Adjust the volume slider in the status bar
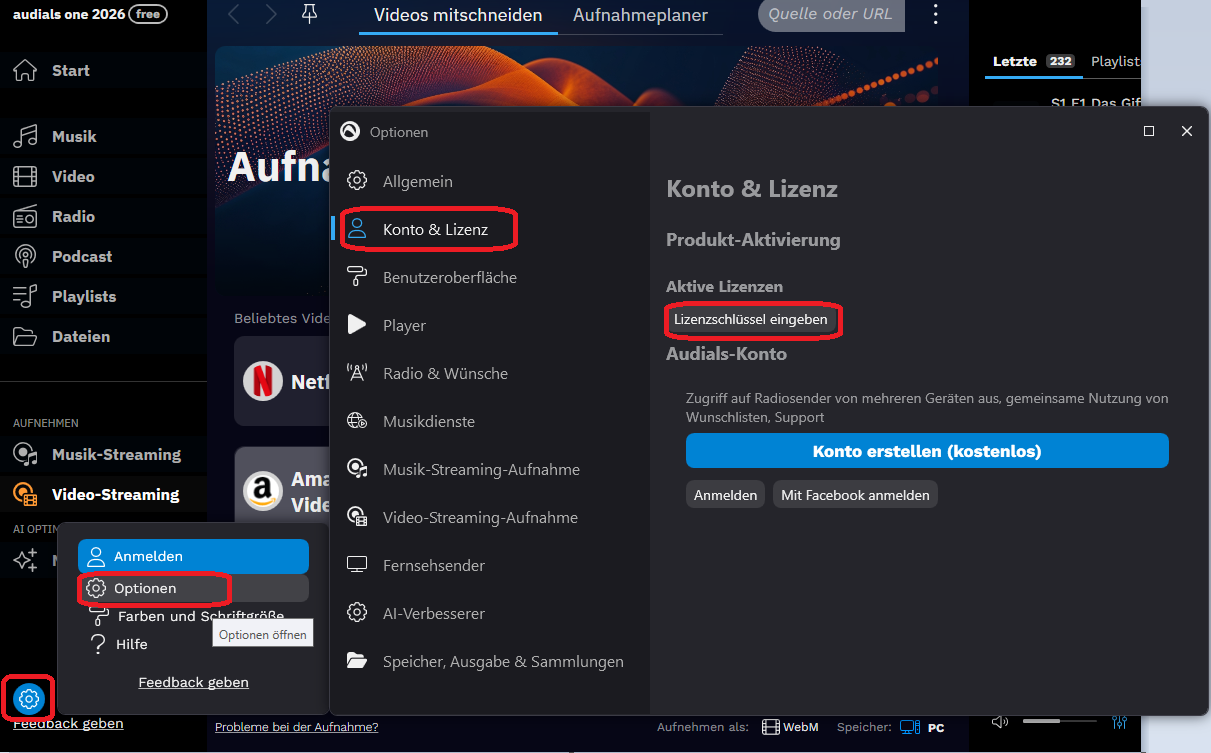 [x=1058, y=721]
